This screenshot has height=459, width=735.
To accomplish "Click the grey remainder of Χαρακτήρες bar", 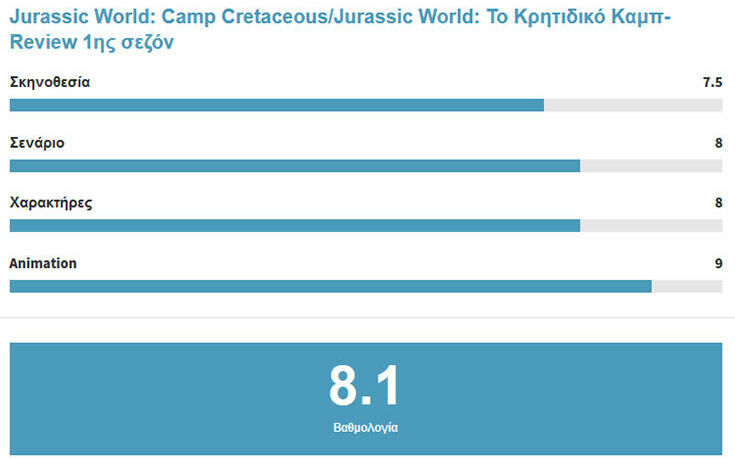I will [650, 226].
